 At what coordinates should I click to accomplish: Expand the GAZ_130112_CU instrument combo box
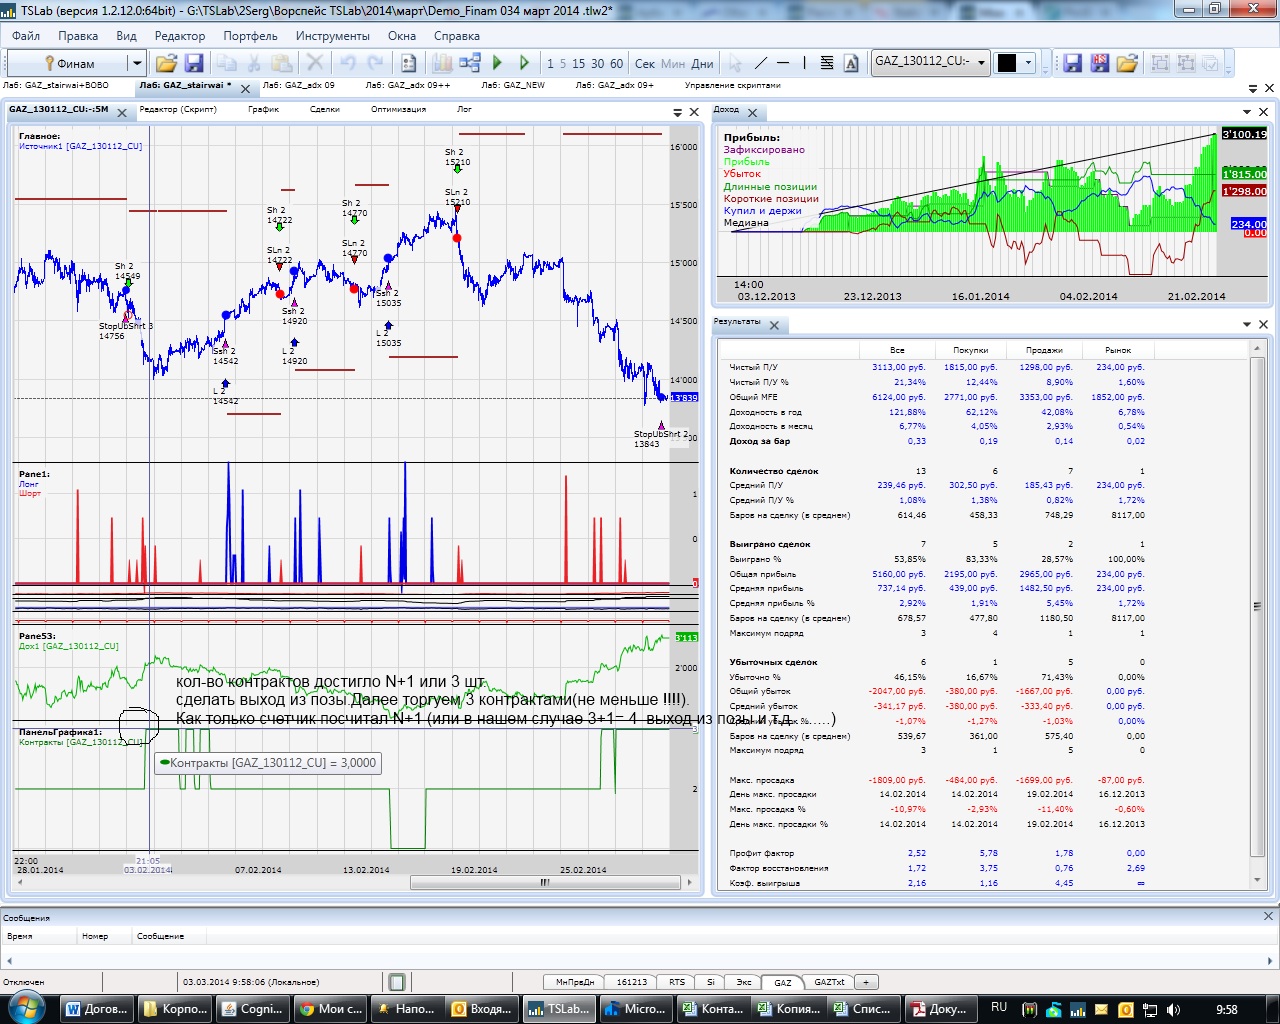[981, 62]
